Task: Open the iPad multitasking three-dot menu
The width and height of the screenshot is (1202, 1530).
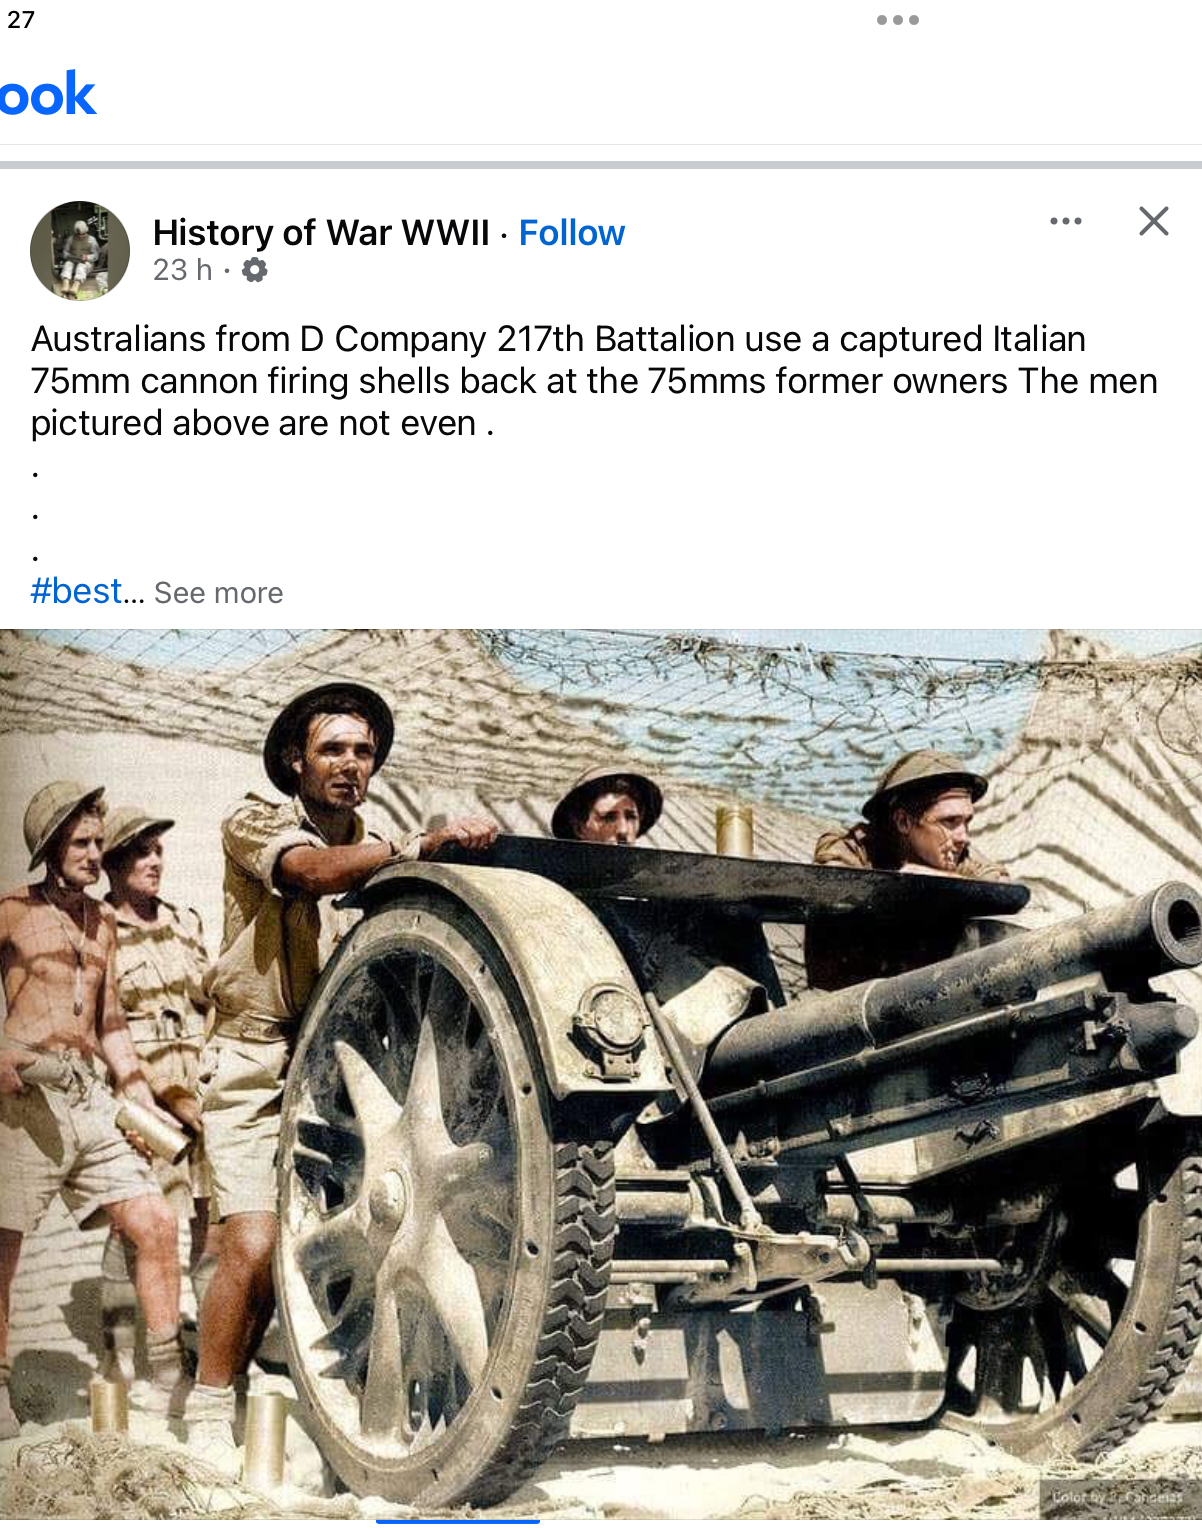Action: (x=897, y=20)
